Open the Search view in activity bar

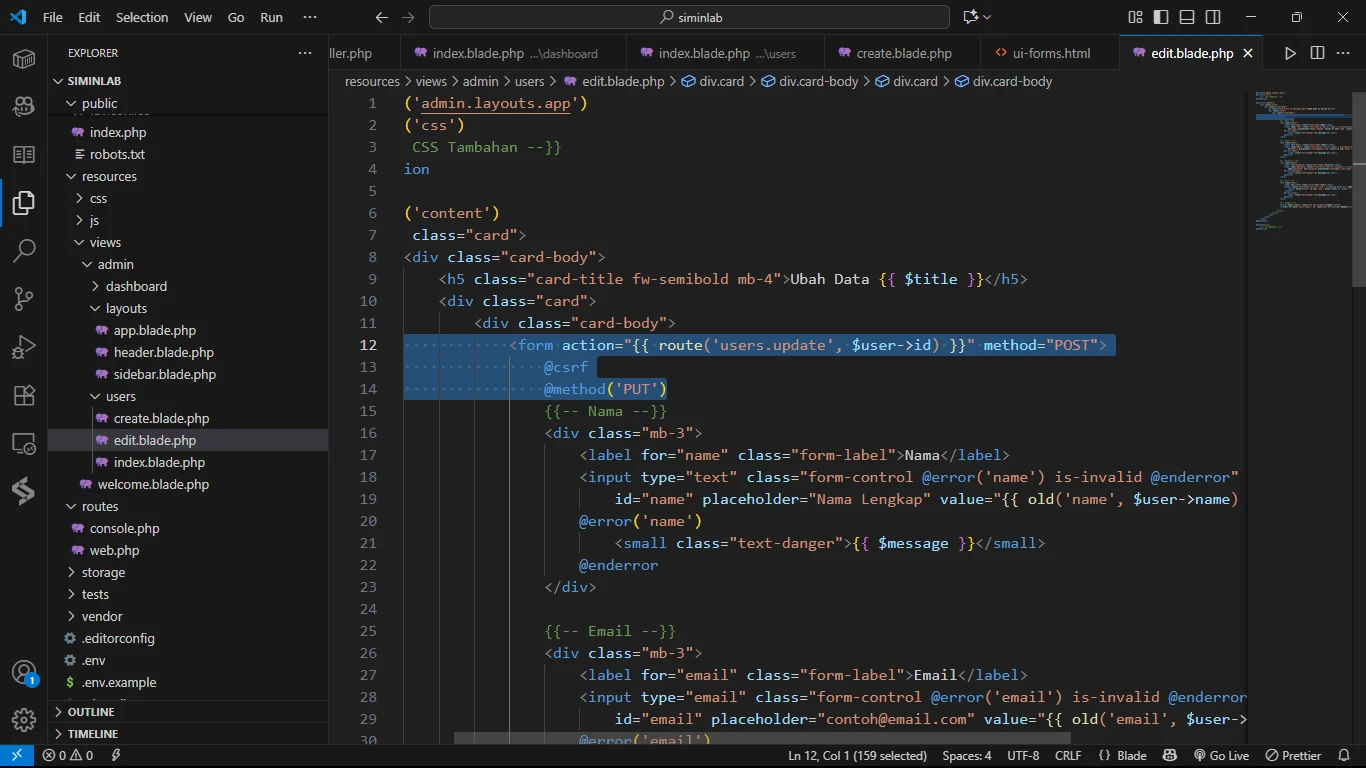coord(24,250)
